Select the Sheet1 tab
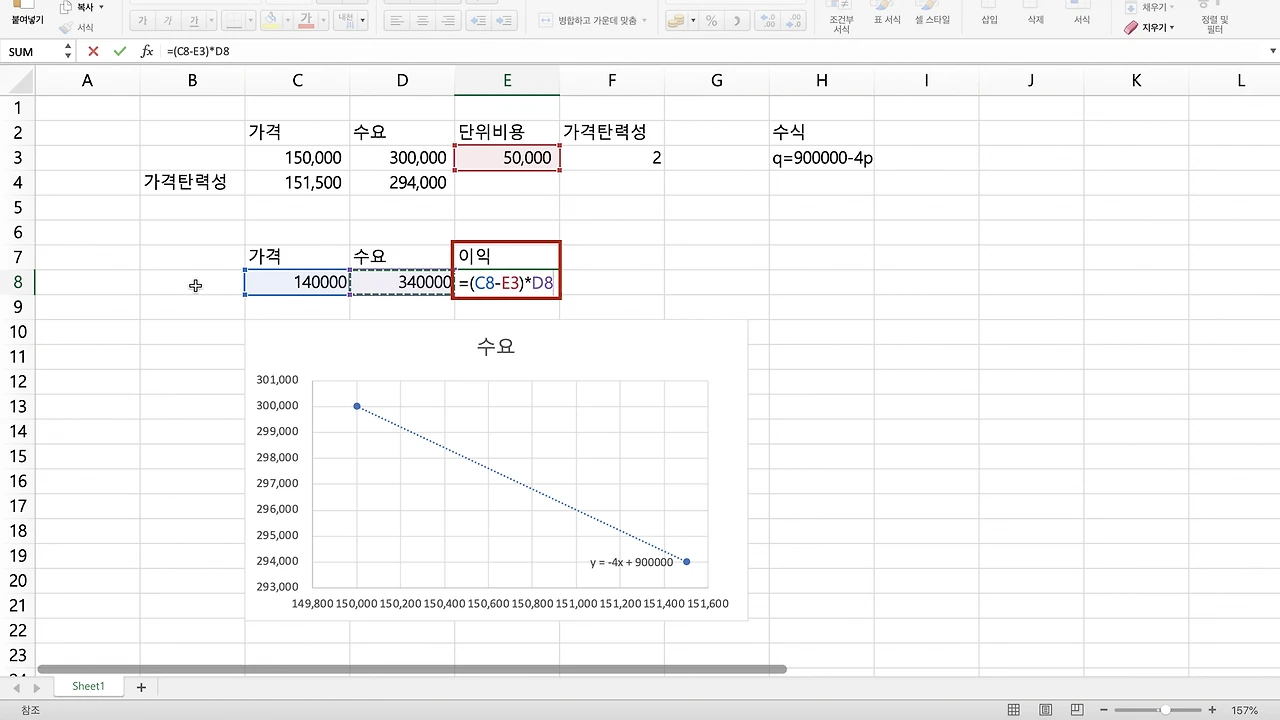Screen dimensions: 1280x720 (88, 687)
